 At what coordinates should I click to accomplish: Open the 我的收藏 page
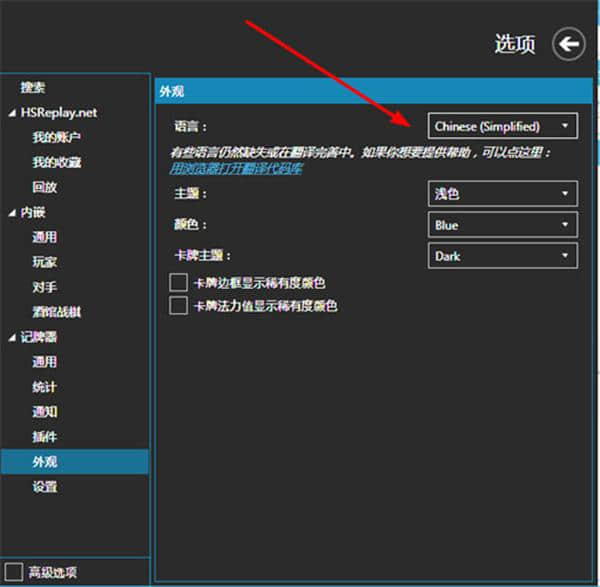point(56,162)
